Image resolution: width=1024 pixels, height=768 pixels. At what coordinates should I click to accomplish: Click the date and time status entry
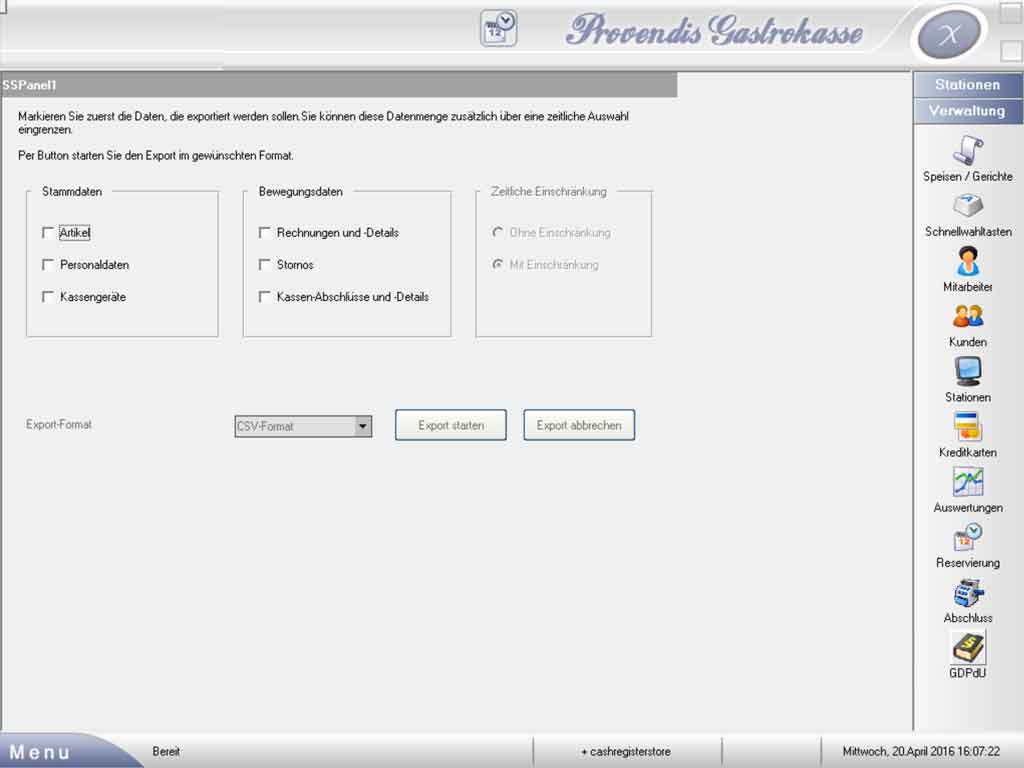[x=921, y=752]
